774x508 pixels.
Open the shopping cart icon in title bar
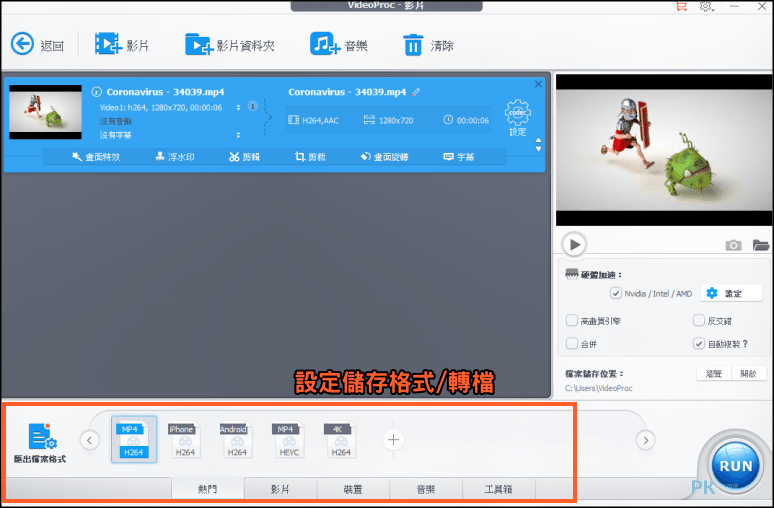(x=681, y=6)
